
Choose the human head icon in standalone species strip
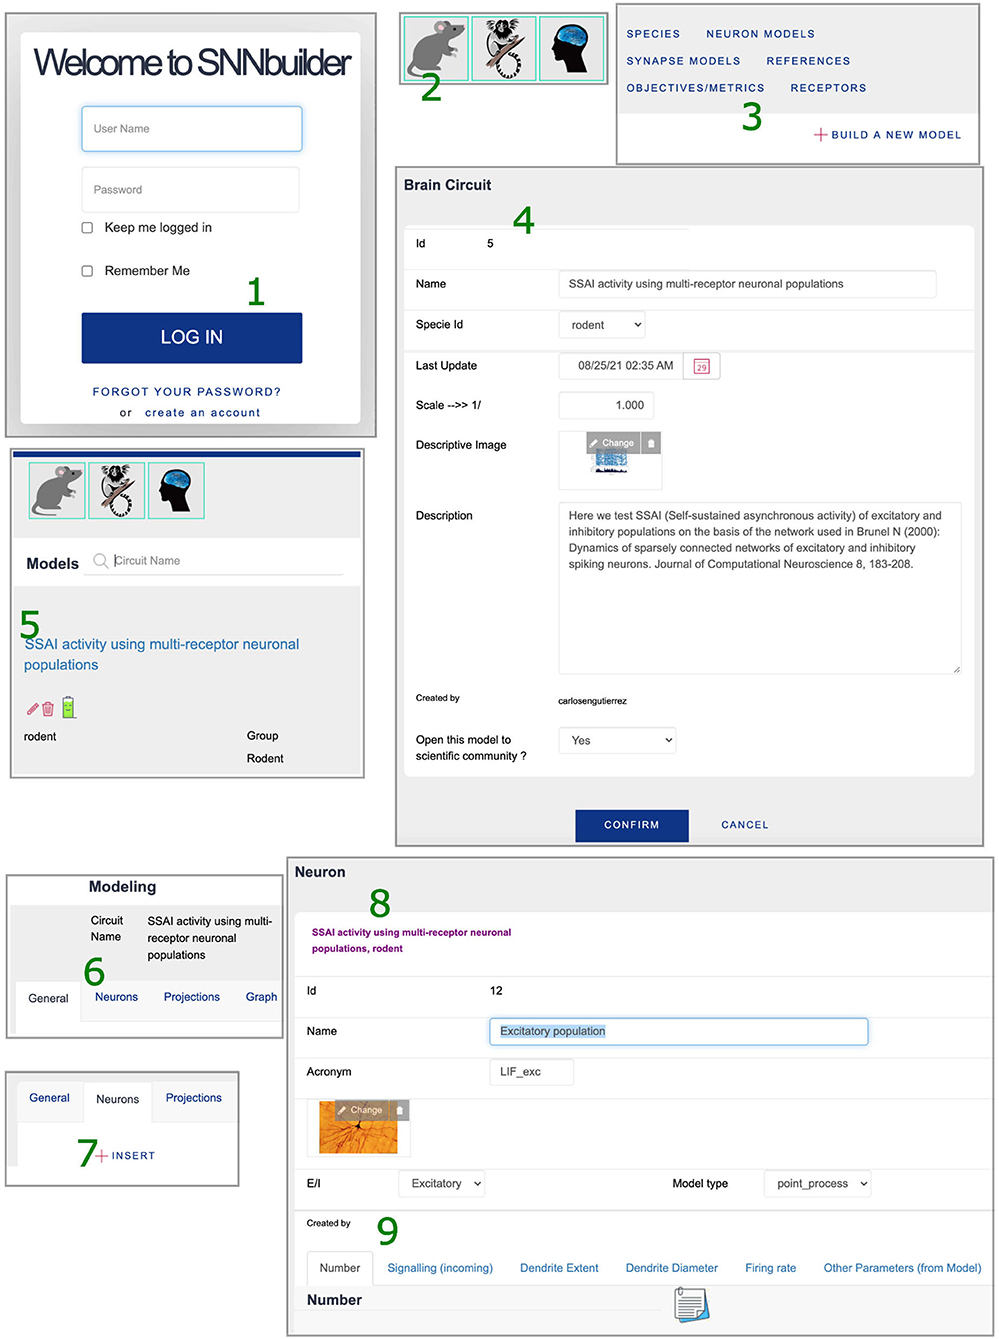pyautogui.click(x=571, y=48)
